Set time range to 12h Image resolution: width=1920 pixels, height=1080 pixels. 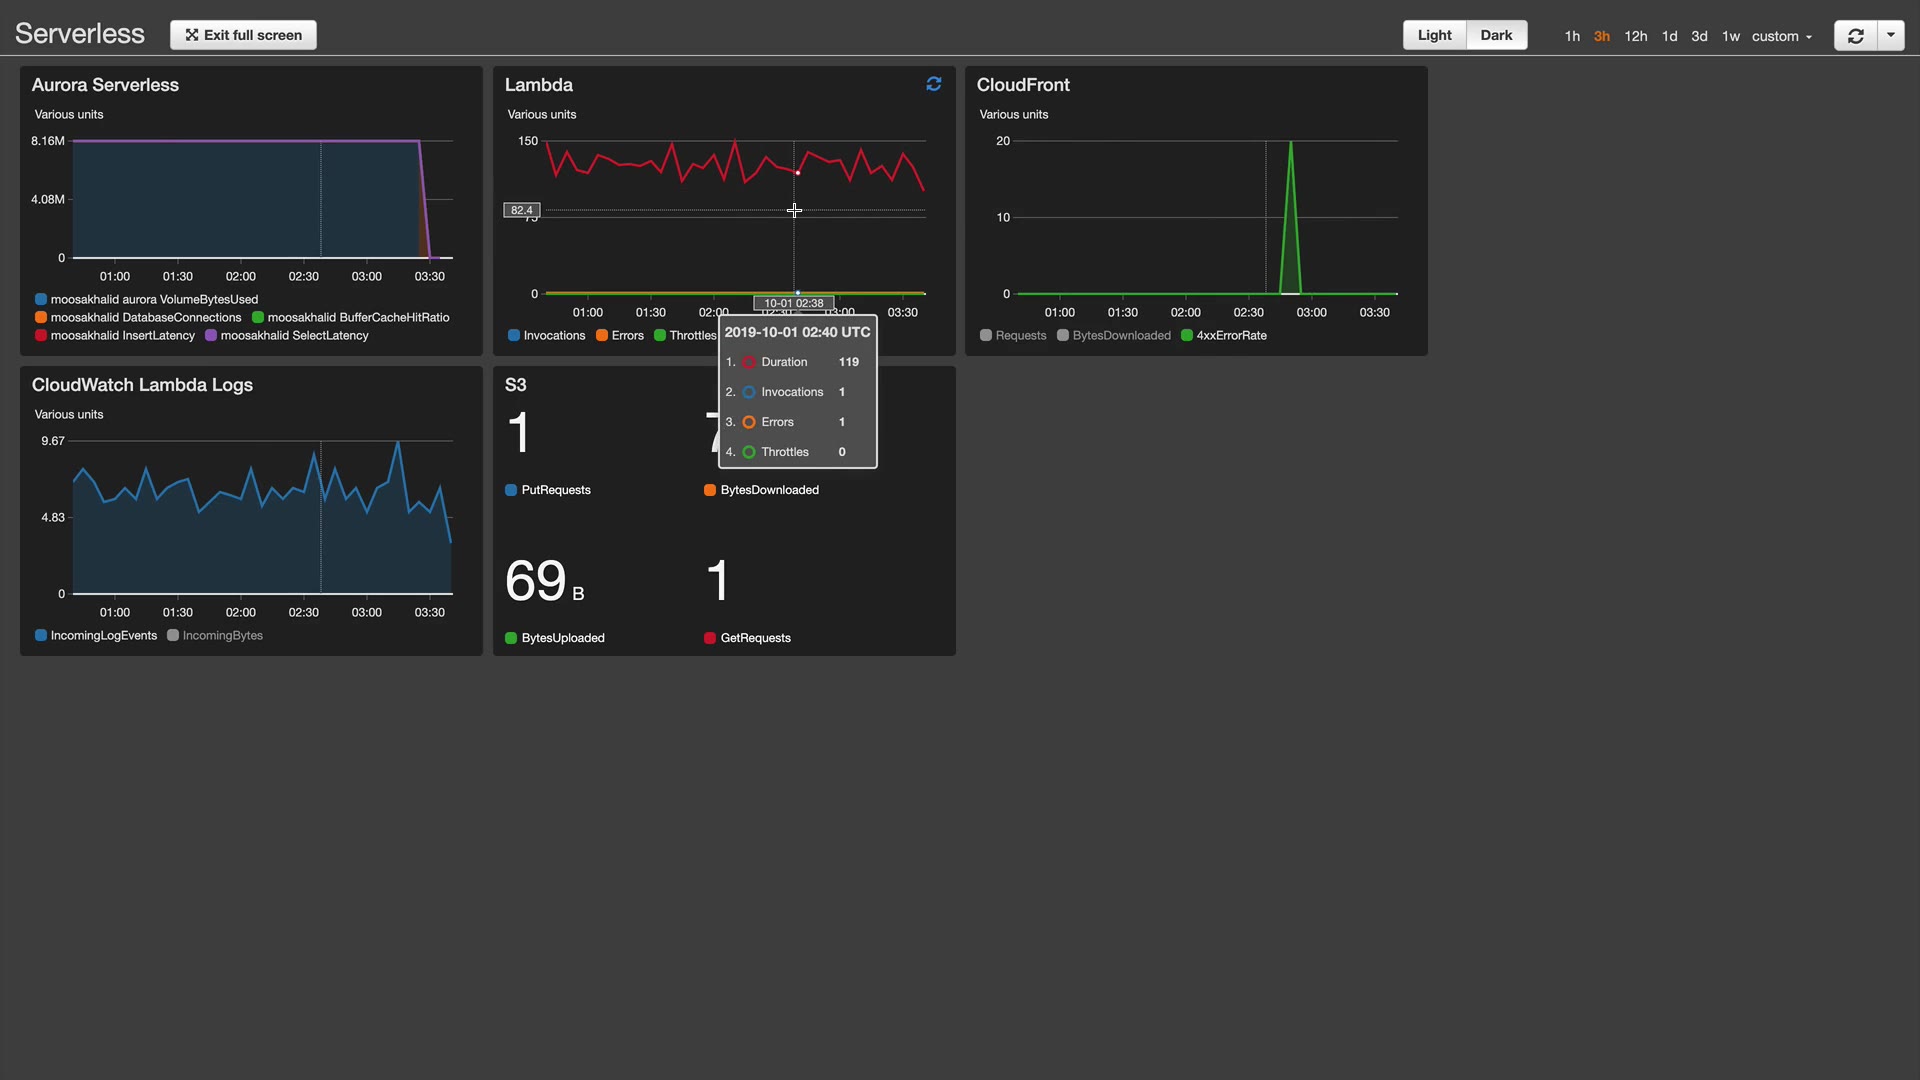(1635, 36)
